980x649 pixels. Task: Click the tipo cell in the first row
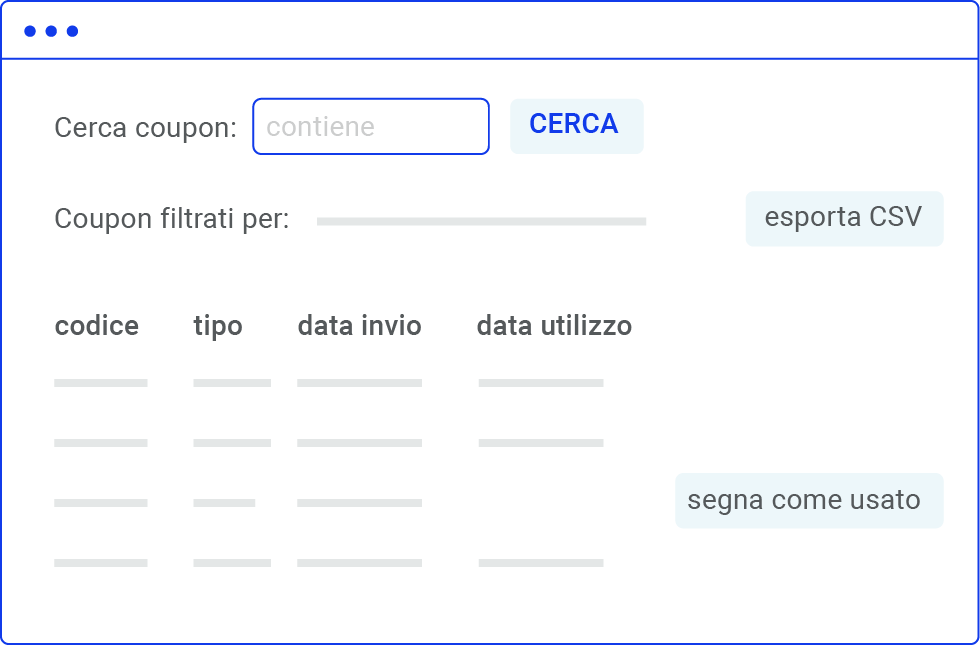point(232,383)
